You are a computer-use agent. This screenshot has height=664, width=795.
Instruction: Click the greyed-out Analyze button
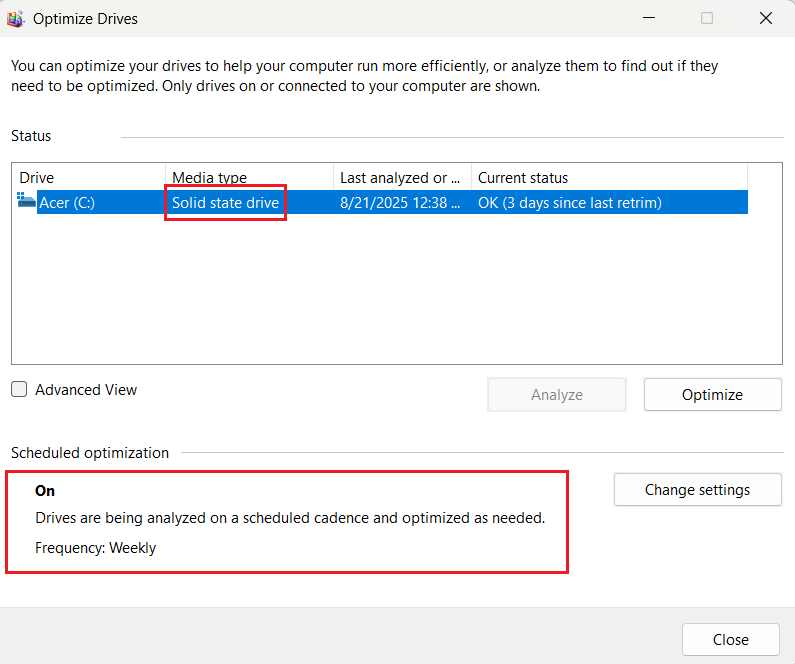pos(557,395)
